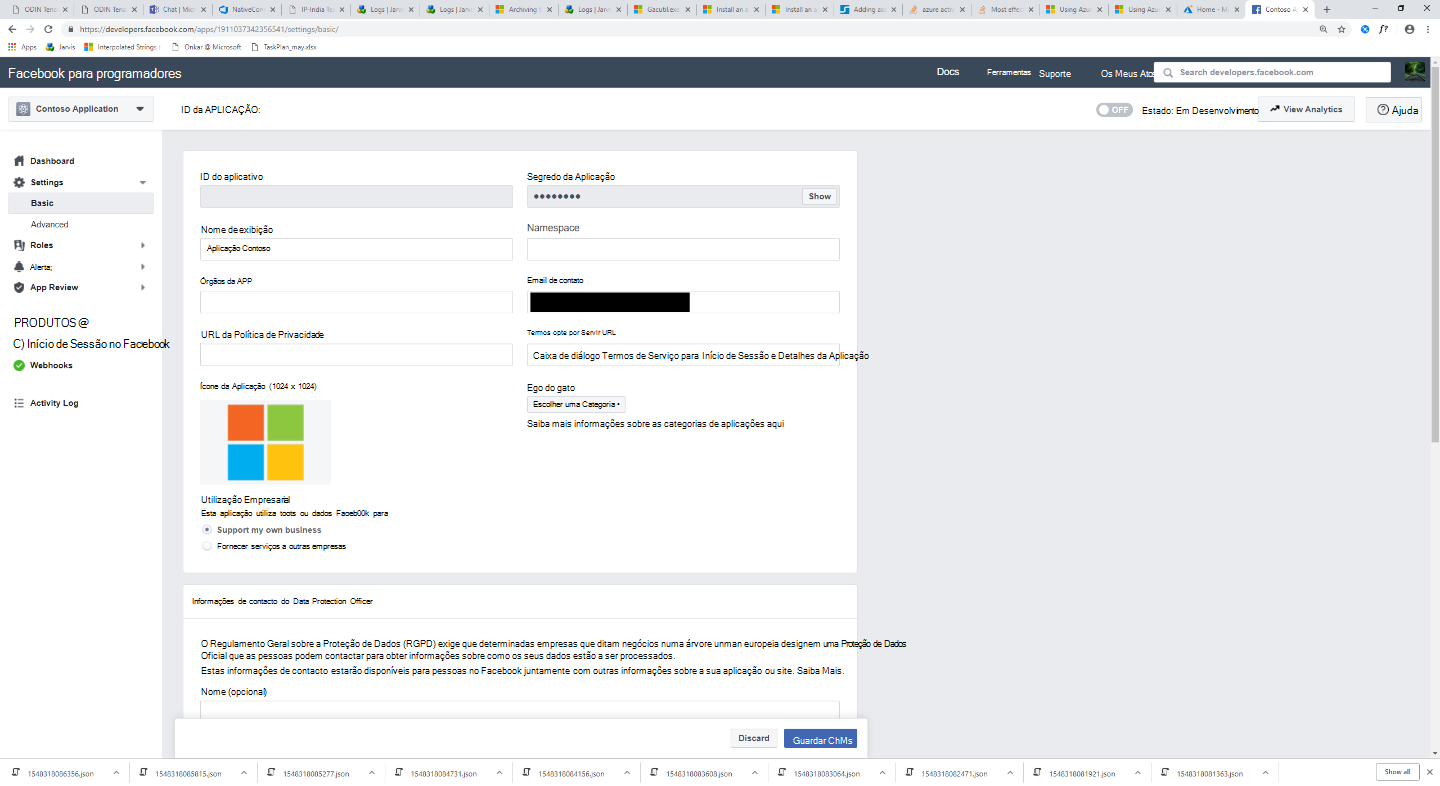Open the Contoso Application selector dropdown
The width and height of the screenshot is (1440, 786).
[x=81, y=109]
